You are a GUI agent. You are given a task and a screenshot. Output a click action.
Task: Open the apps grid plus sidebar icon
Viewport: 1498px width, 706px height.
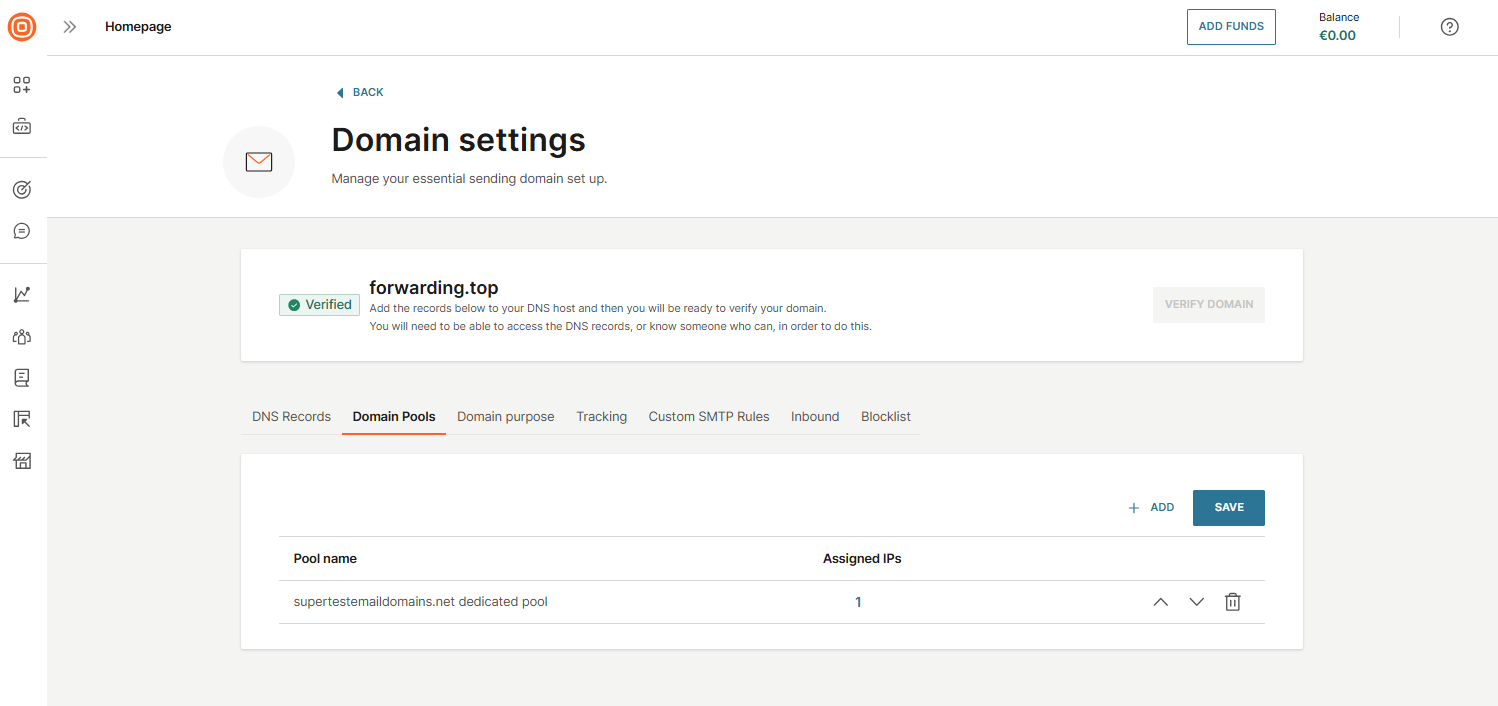pyautogui.click(x=22, y=85)
